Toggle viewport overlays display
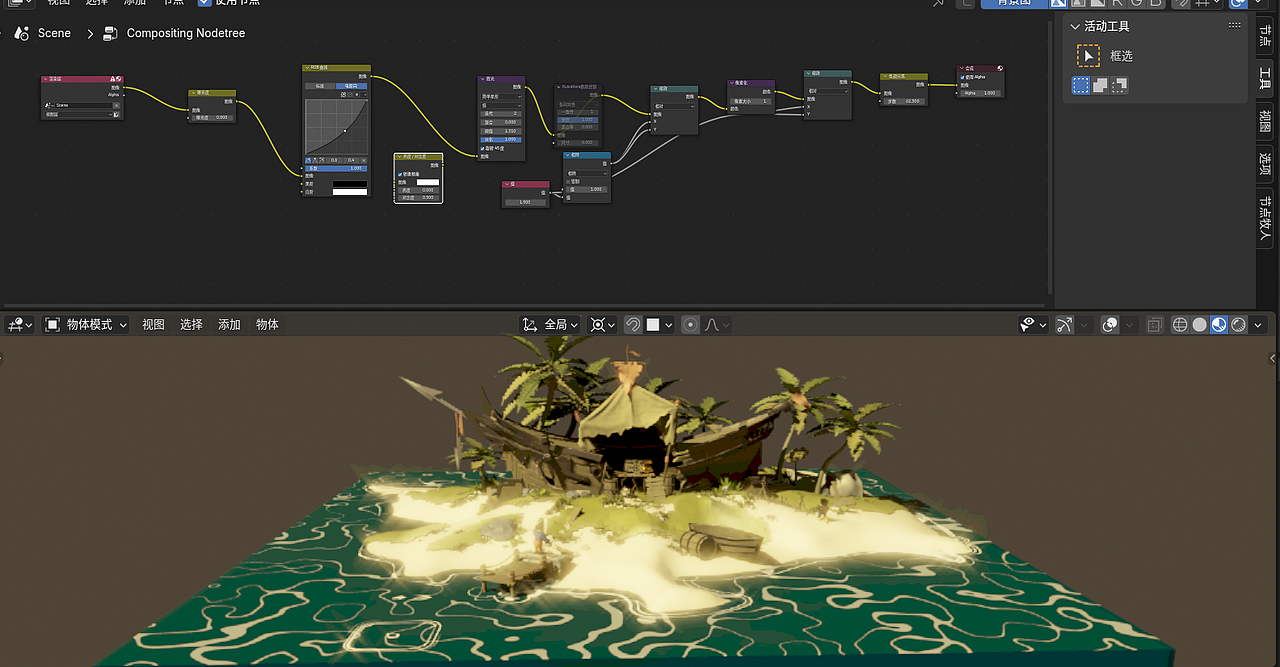Viewport: 1280px width, 667px height. tap(1110, 325)
